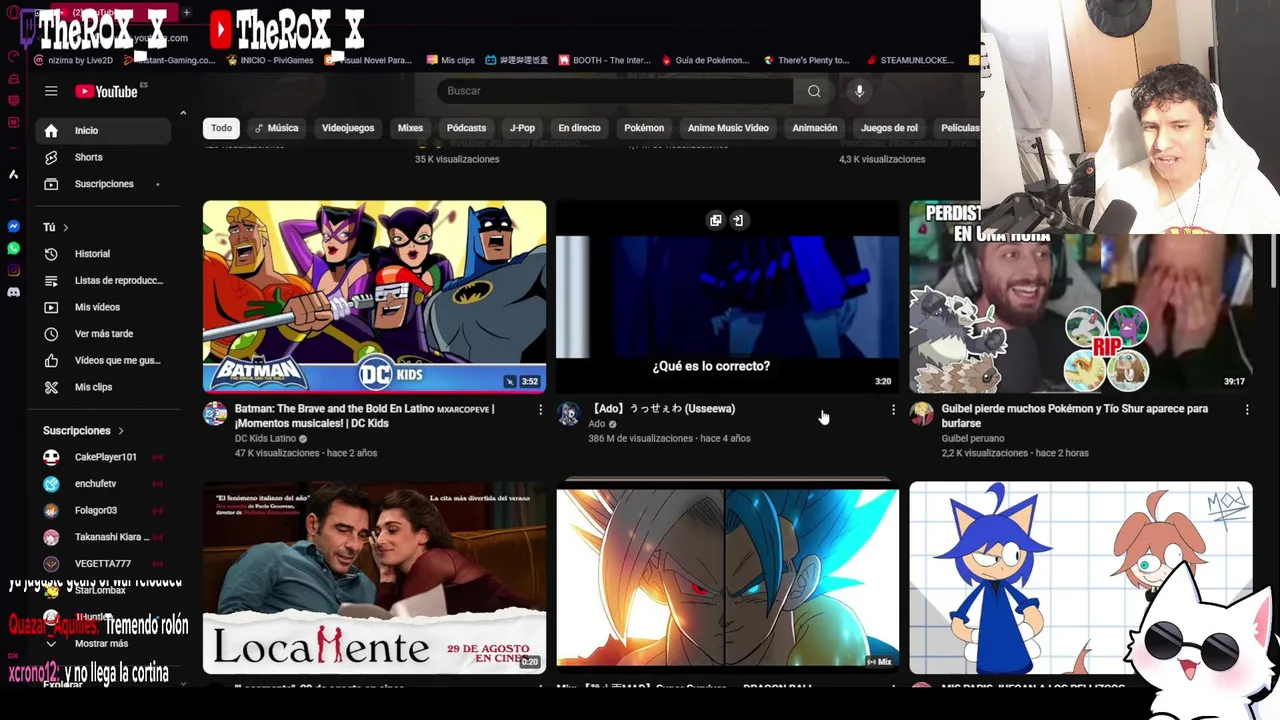This screenshot has width=1280, height=720.
Task: Open Listas de reproducción in sidebar
Action: coord(103,280)
